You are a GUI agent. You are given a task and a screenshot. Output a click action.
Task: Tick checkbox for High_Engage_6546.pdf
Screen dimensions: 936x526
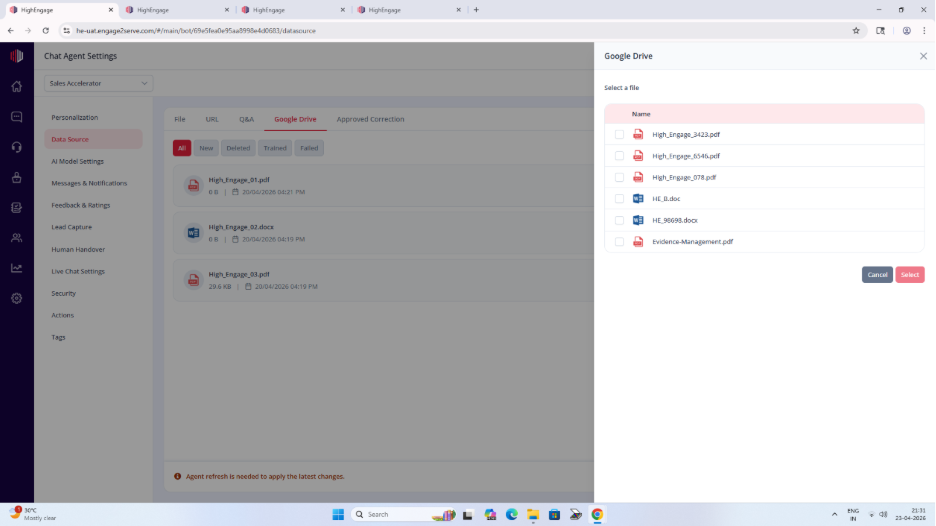(x=619, y=156)
